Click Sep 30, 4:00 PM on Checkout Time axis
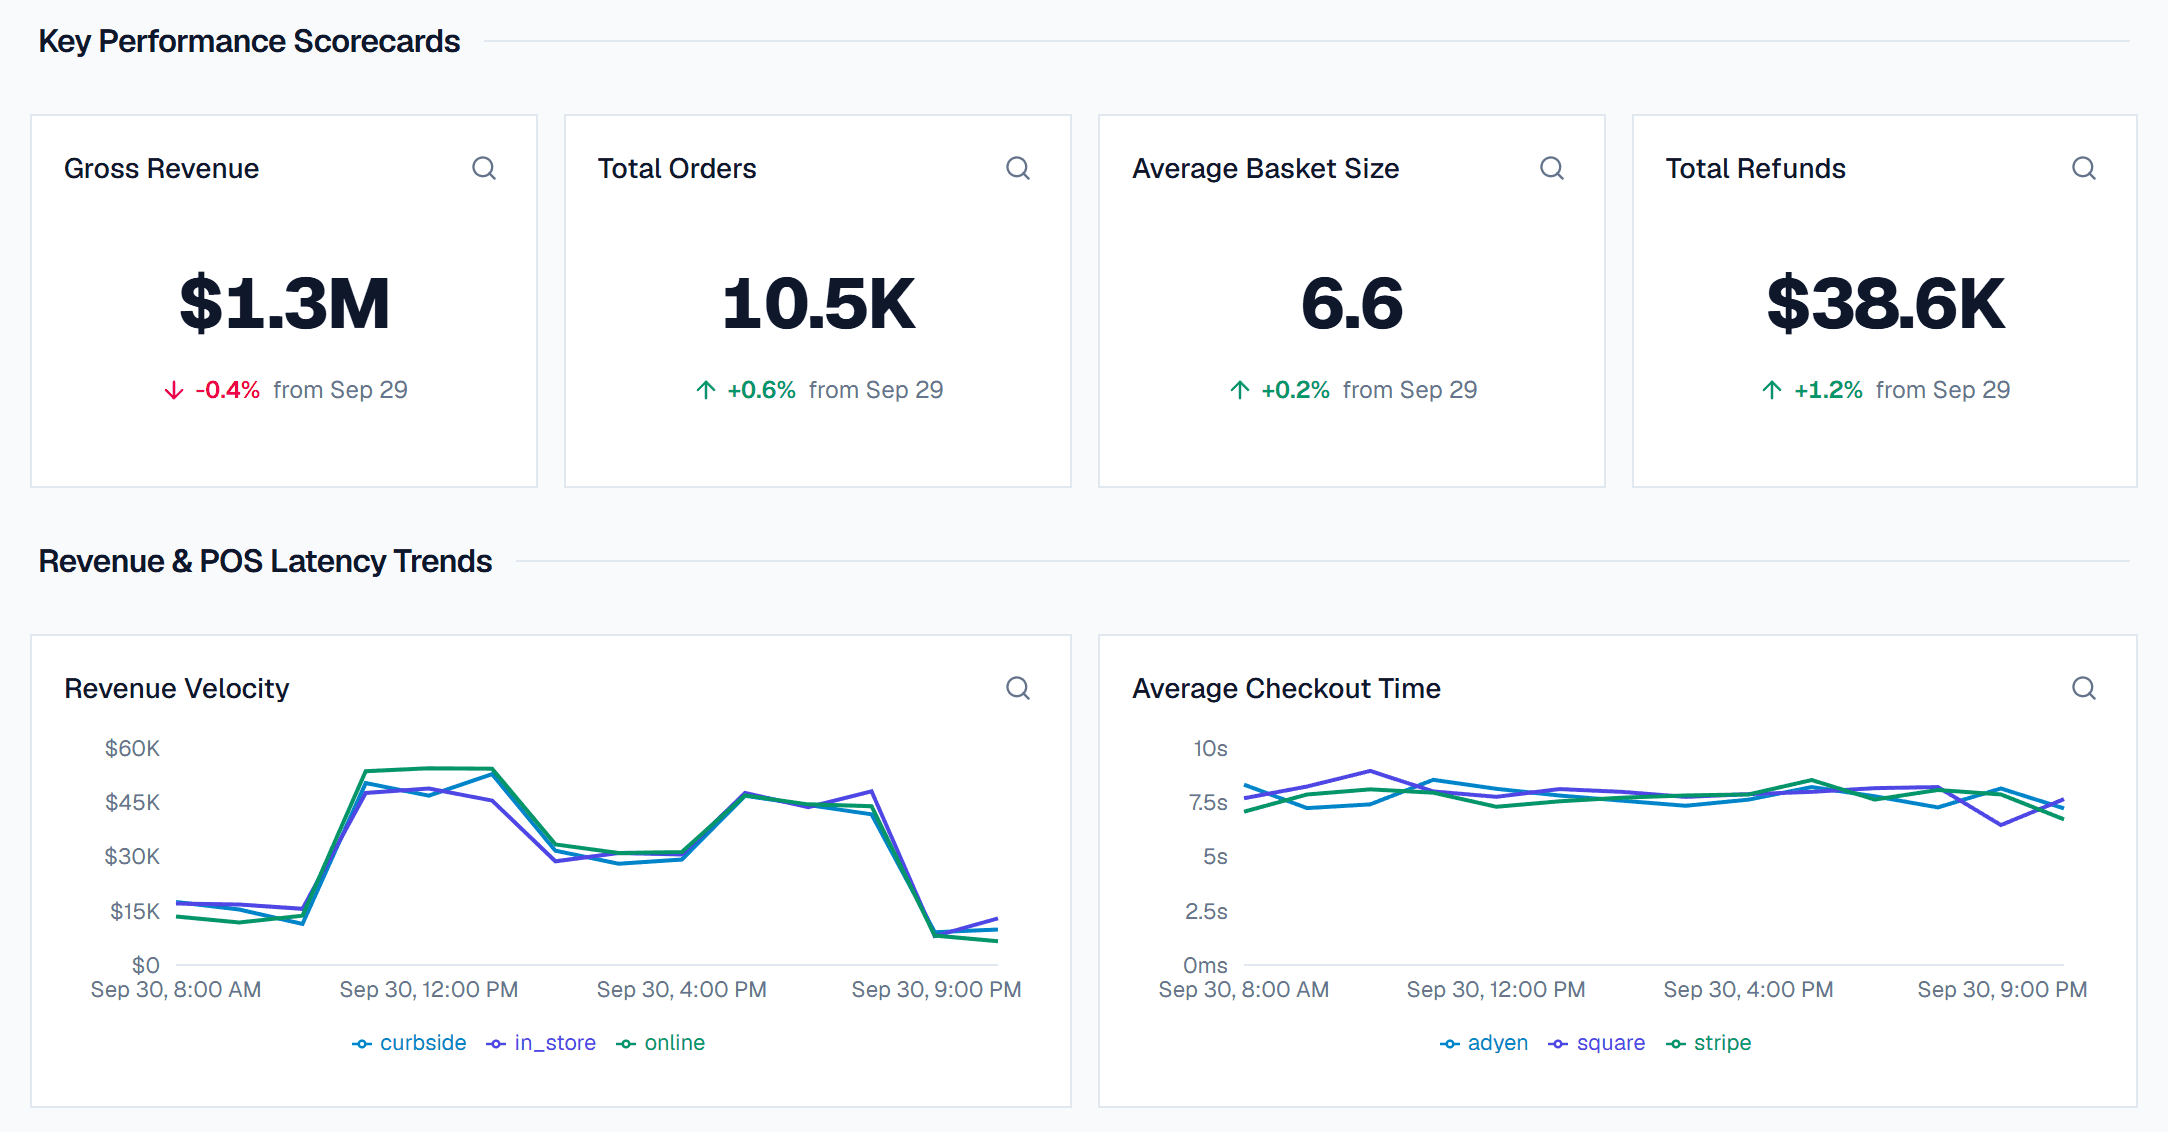Viewport: 2168px width, 1132px height. (x=1748, y=990)
